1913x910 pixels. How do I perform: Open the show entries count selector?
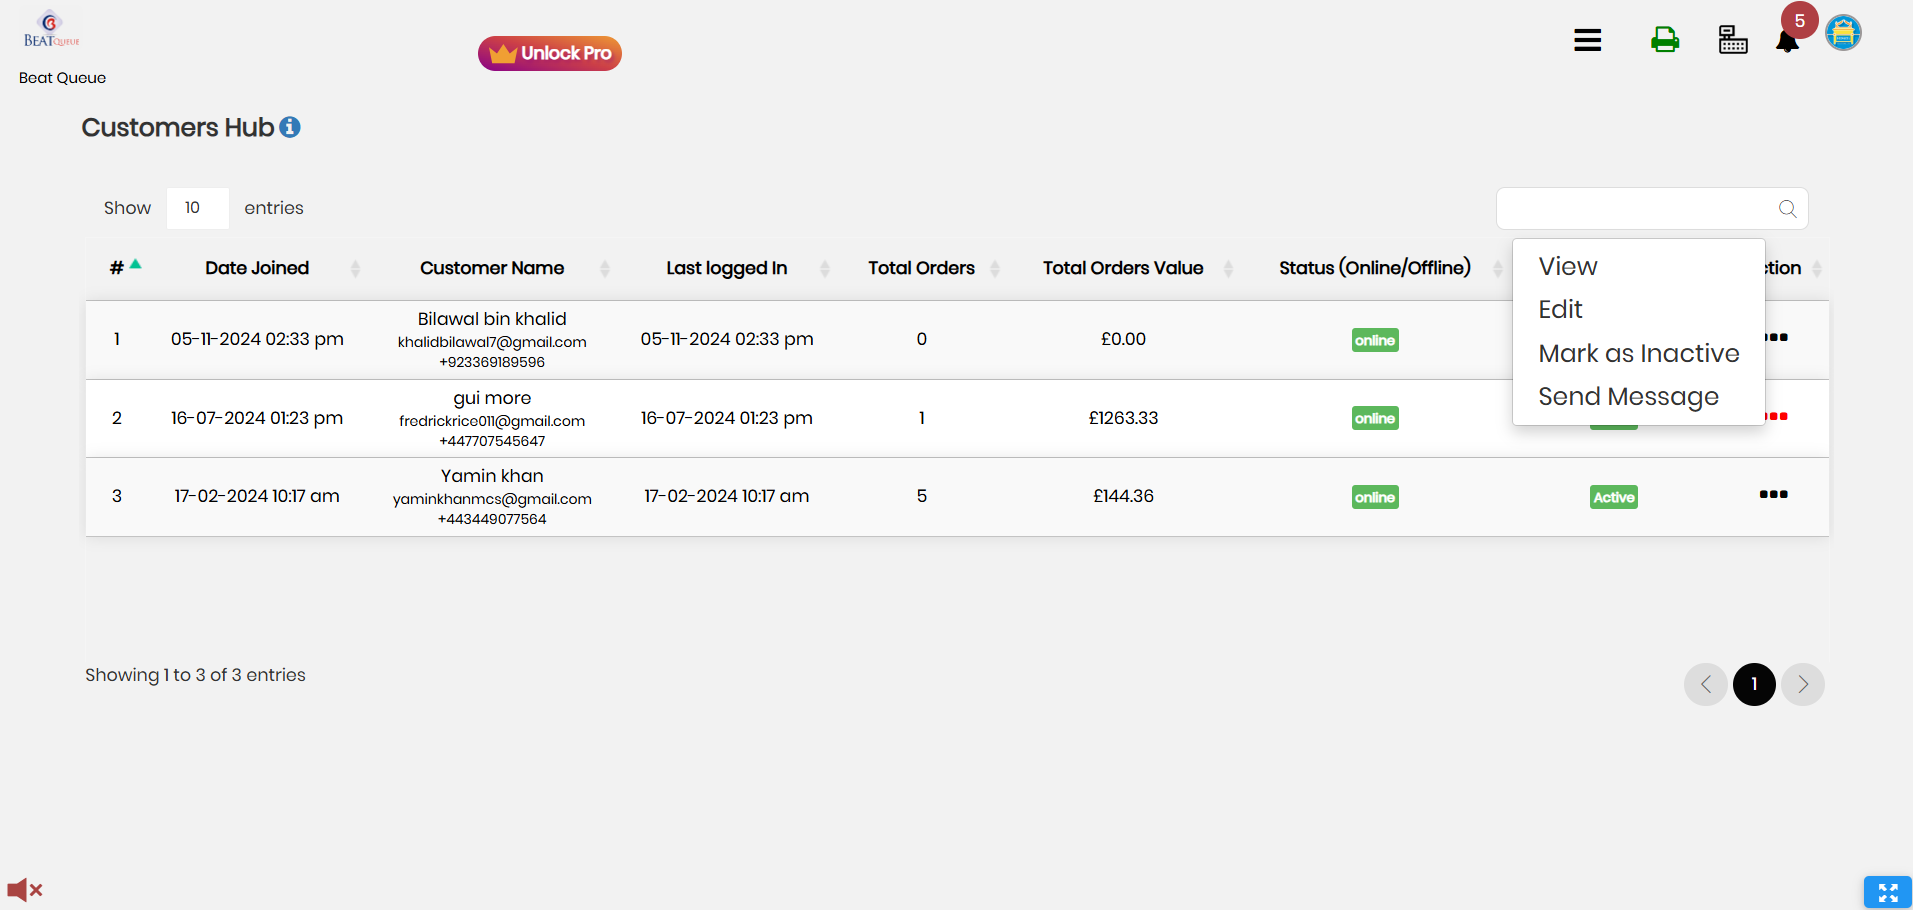[x=197, y=208]
